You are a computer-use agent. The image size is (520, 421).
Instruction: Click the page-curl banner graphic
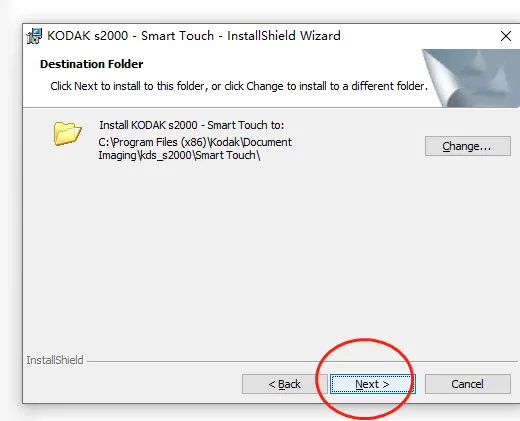471,78
